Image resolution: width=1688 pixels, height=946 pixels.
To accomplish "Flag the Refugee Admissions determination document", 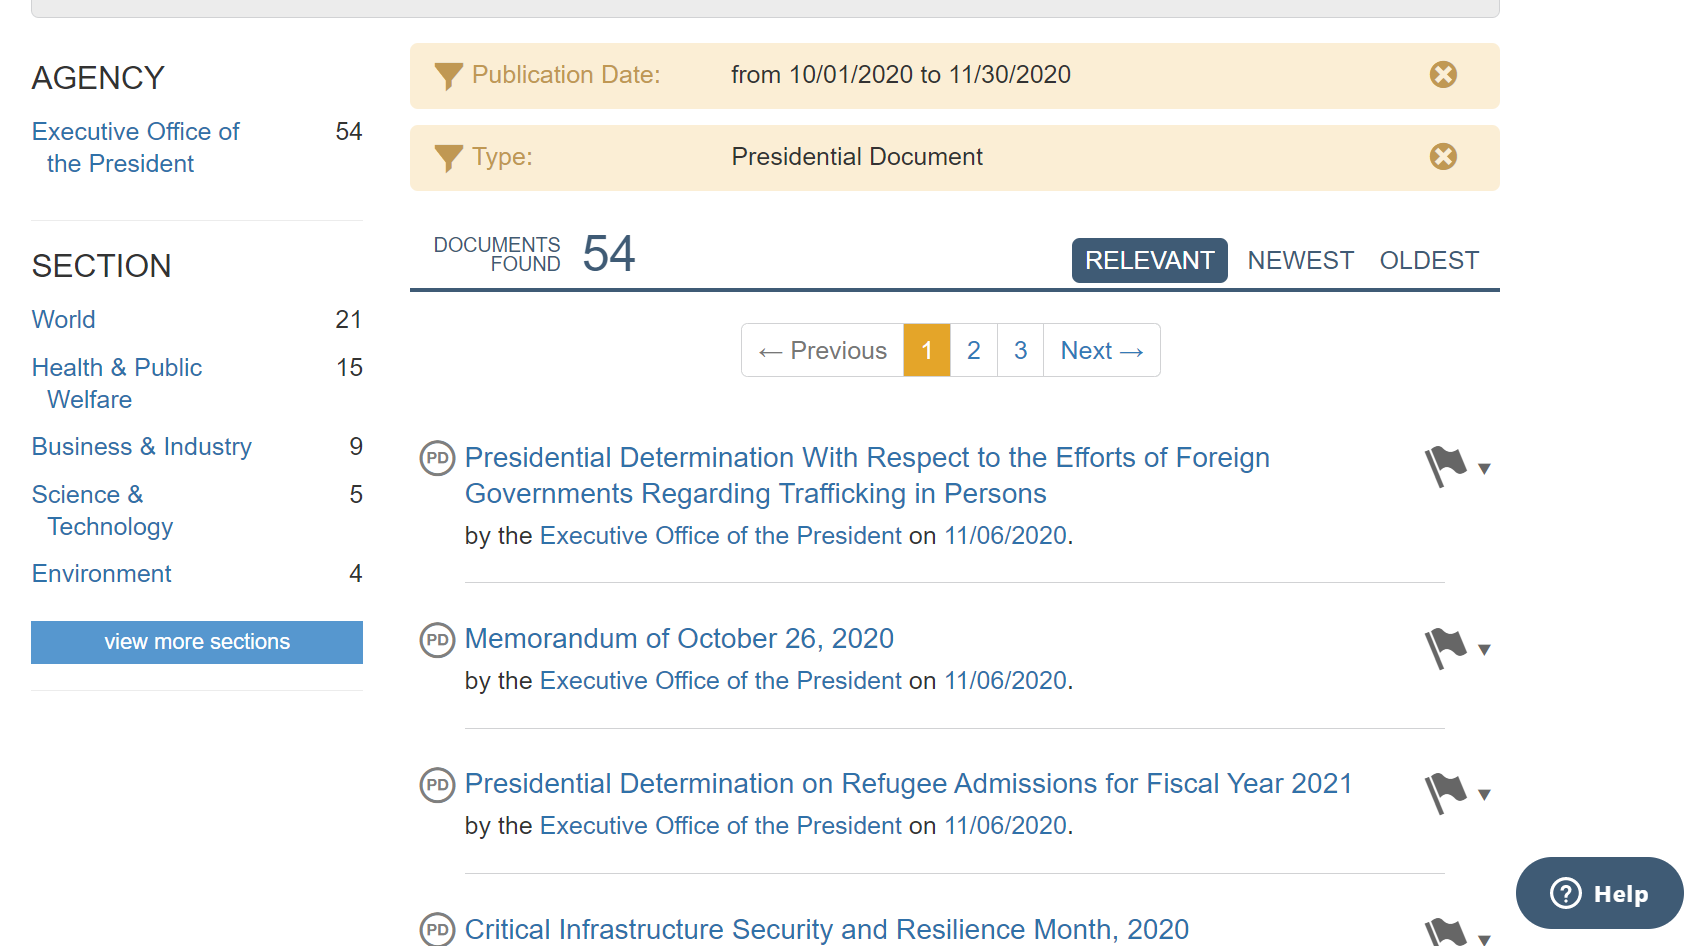I will pyautogui.click(x=1446, y=793).
